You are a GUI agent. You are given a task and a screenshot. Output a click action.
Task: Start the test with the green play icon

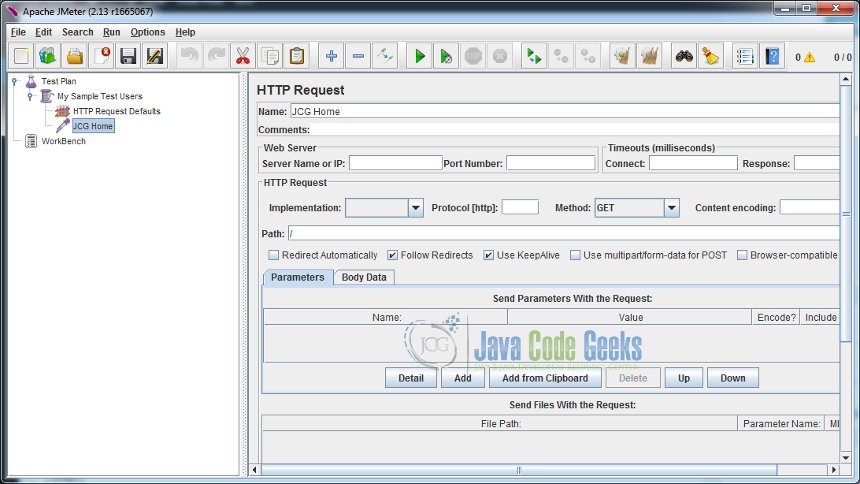click(420, 56)
